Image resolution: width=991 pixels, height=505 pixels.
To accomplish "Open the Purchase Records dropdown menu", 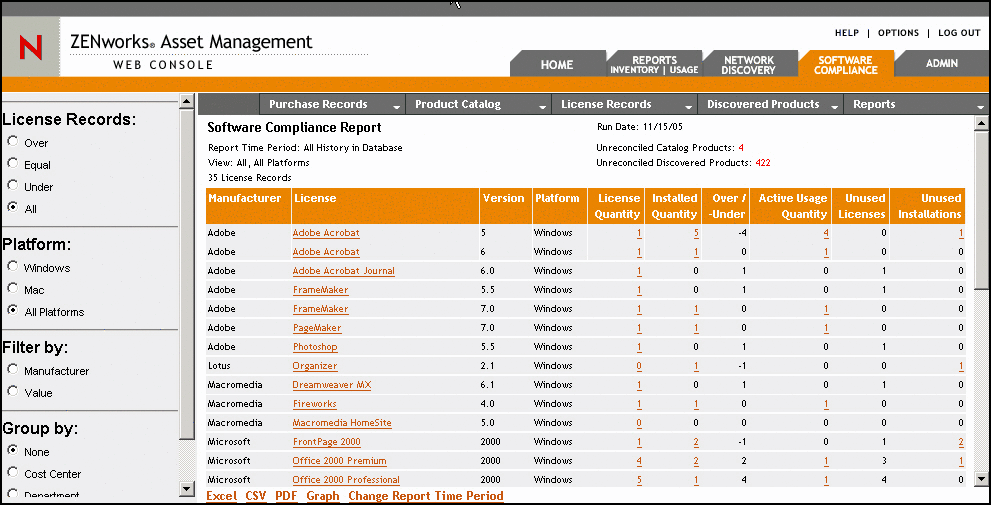I will (333, 104).
